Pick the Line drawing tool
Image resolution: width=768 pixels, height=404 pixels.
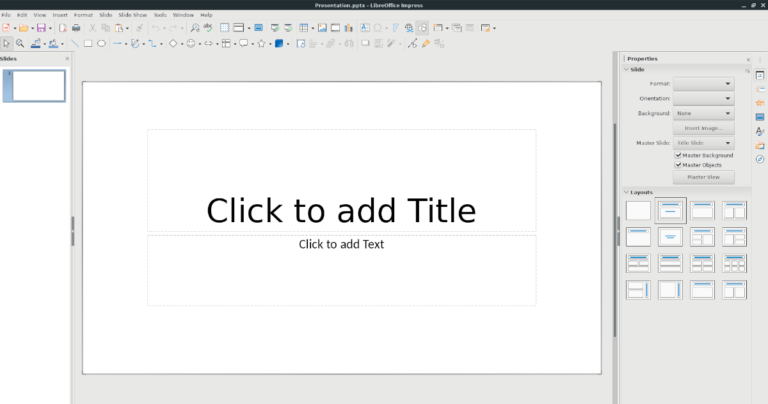click(75, 44)
